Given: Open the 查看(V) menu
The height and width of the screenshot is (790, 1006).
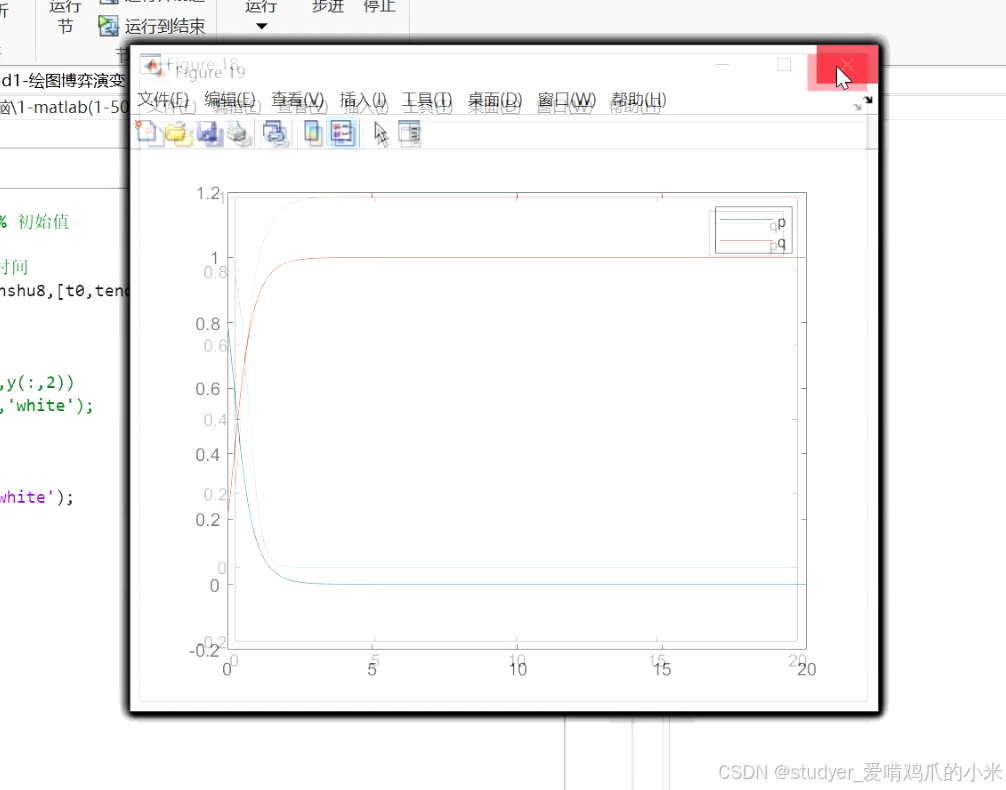Looking at the screenshot, I should coord(298,100).
